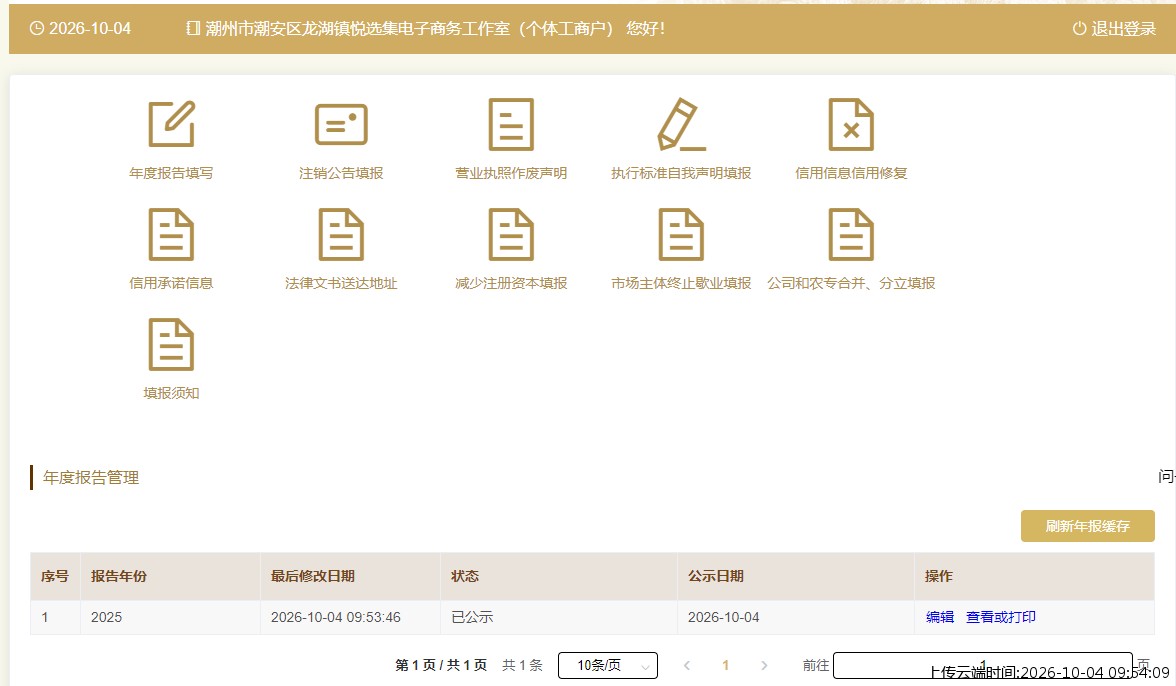Open 注销公告填报 icon
Viewport: 1176px width, 686px height.
tap(341, 124)
